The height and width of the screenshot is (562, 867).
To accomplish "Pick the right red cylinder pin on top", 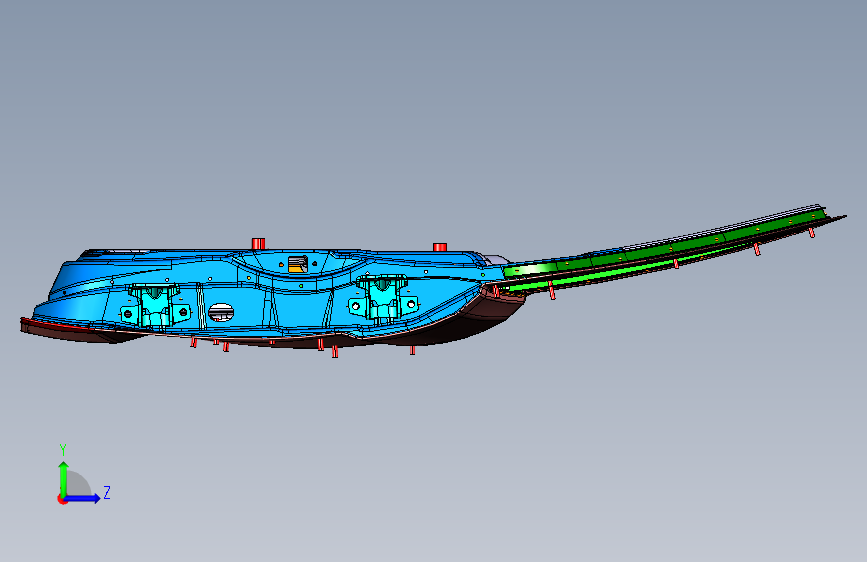I will coord(440,247).
